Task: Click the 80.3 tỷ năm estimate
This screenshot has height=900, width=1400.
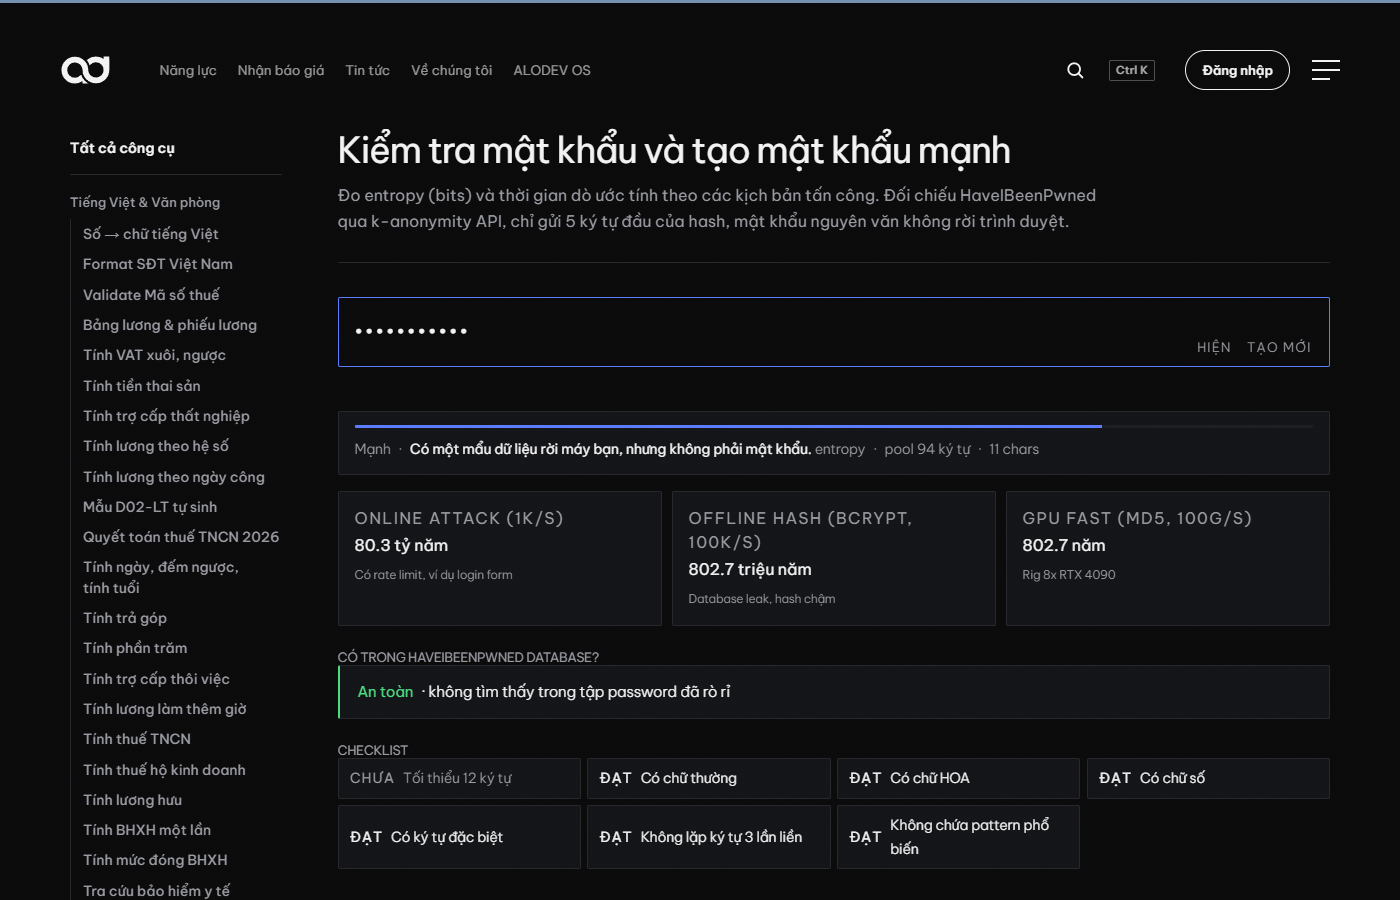Action: 401,545
